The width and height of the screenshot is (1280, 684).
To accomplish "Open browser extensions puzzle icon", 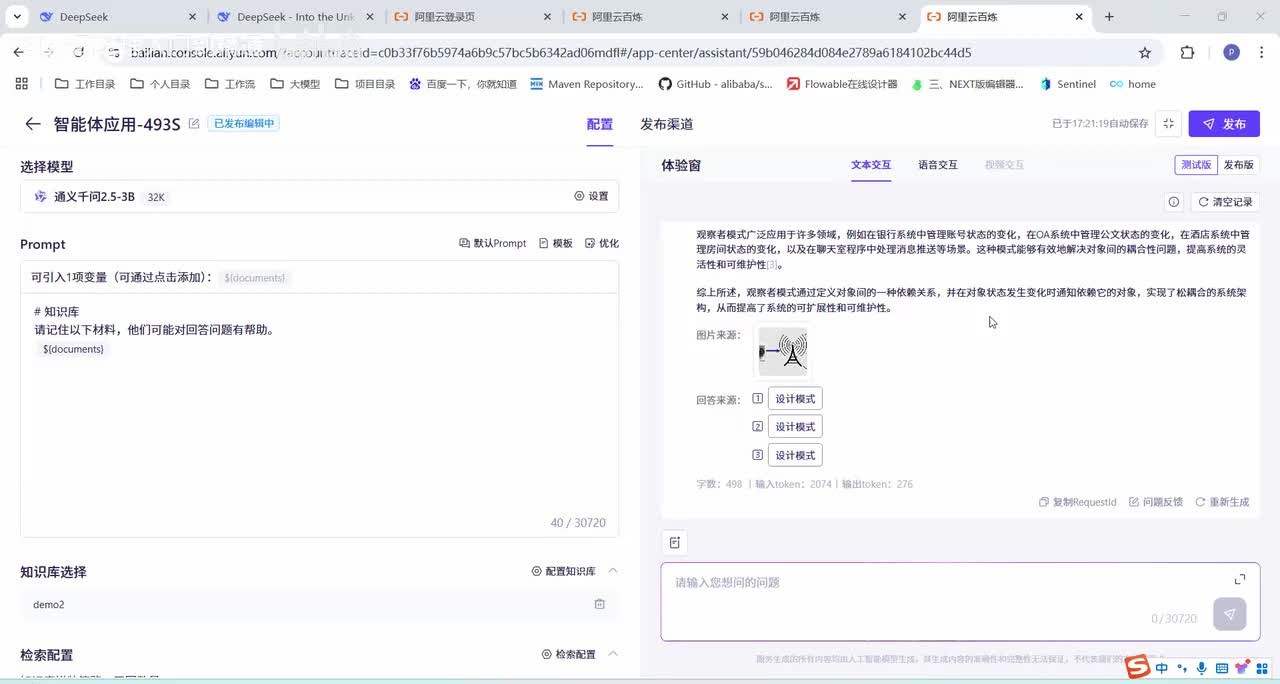I will (1187, 52).
